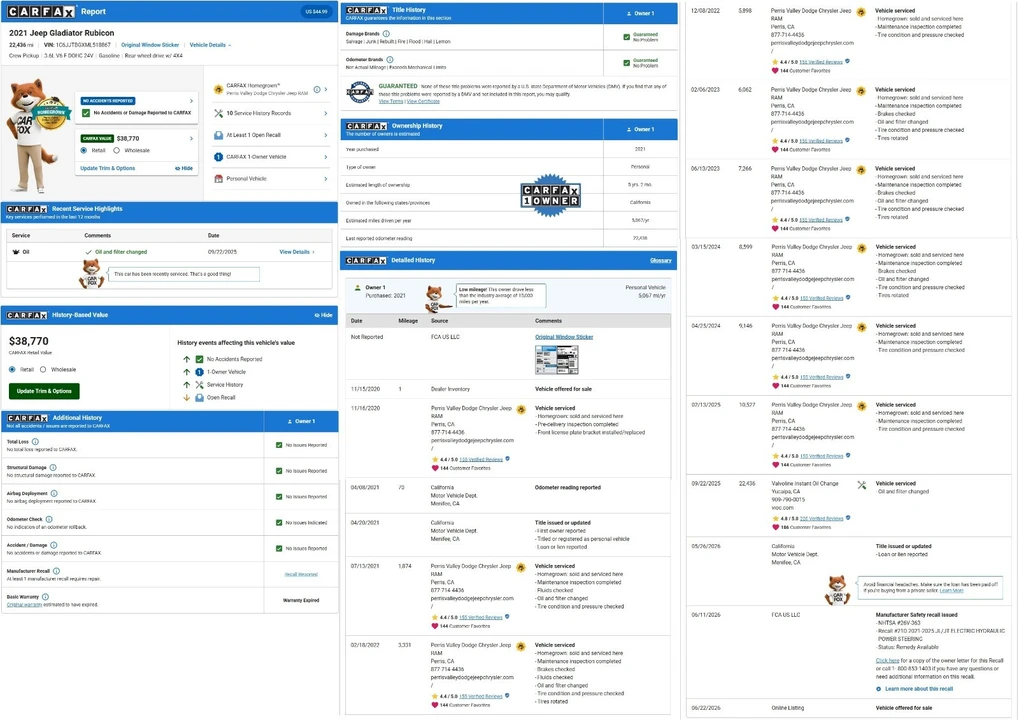1019x720 pixels.
Task: Open View Certificate link under Guaranteed
Action: pos(423,101)
